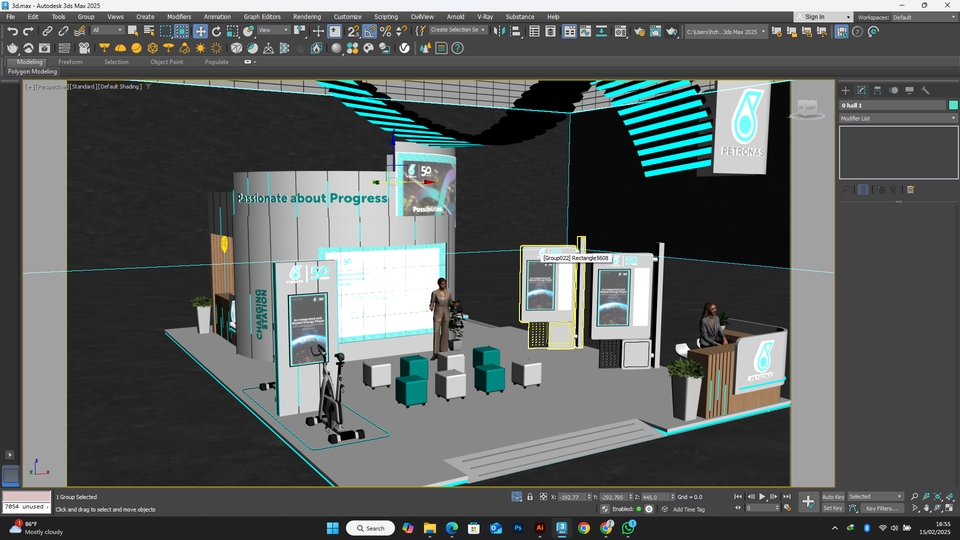The height and width of the screenshot is (540, 960).
Task: Activate the Select and Move tool
Action: pyautogui.click(x=200, y=31)
